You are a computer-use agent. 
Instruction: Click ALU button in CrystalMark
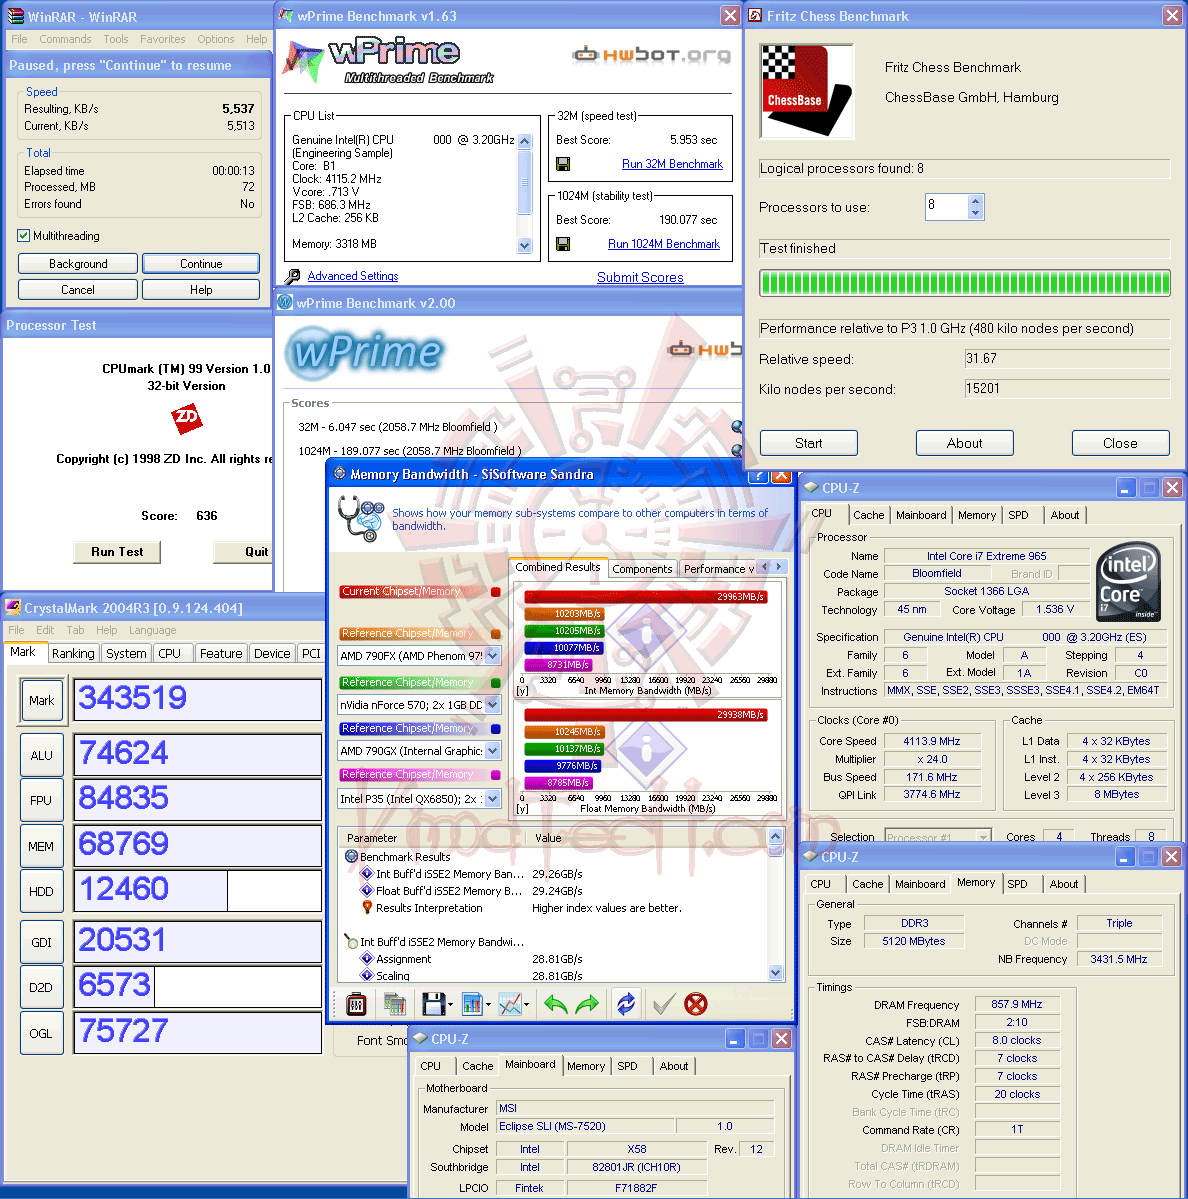(x=41, y=755)
